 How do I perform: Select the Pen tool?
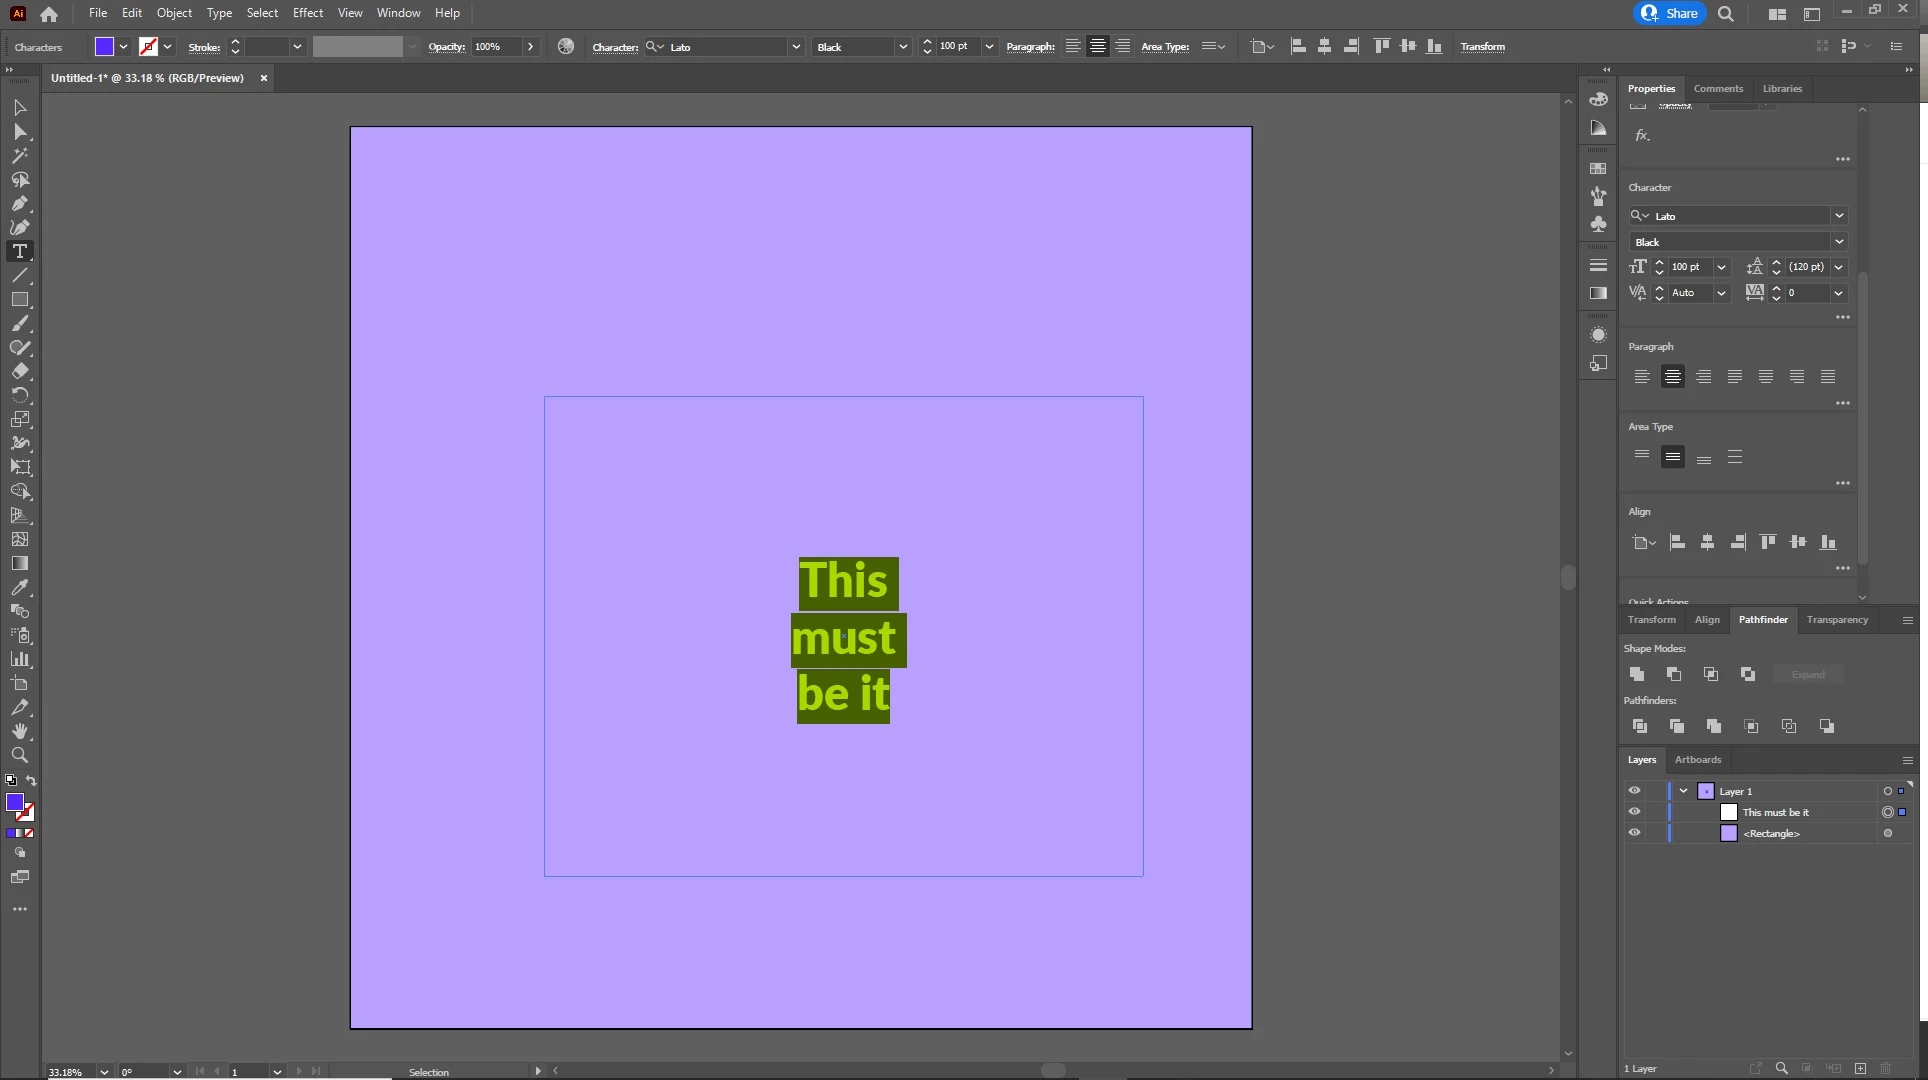[19, 204]
